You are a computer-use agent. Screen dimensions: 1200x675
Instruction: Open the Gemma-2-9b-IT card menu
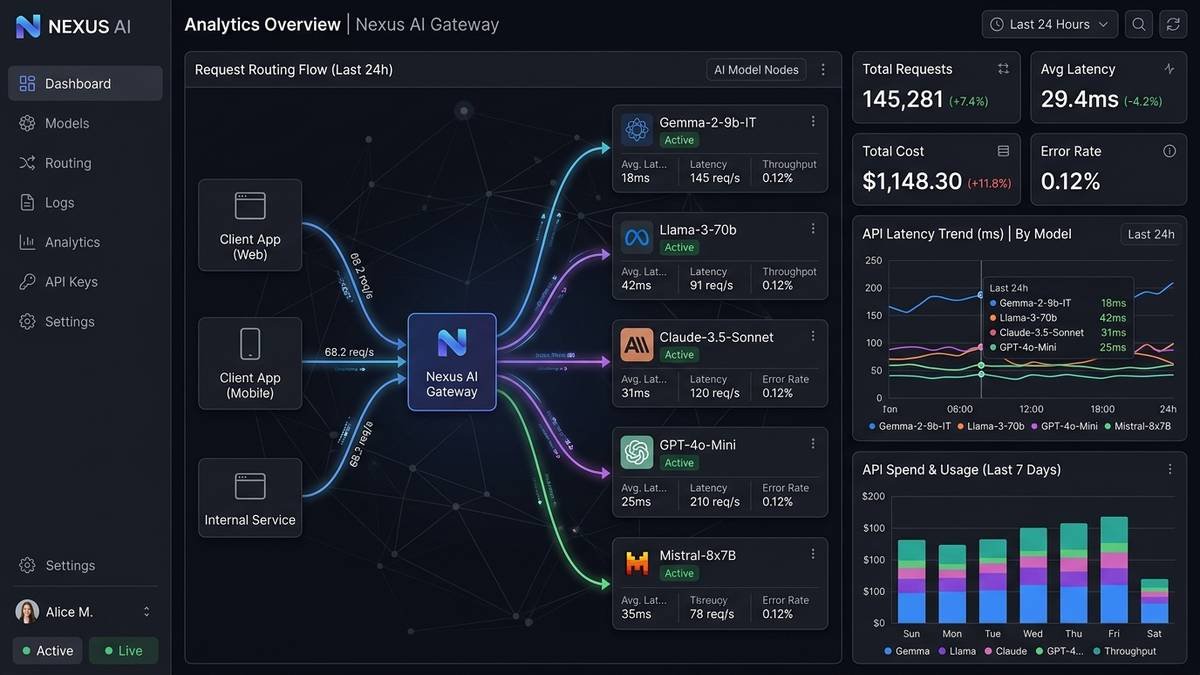point(813,121)
